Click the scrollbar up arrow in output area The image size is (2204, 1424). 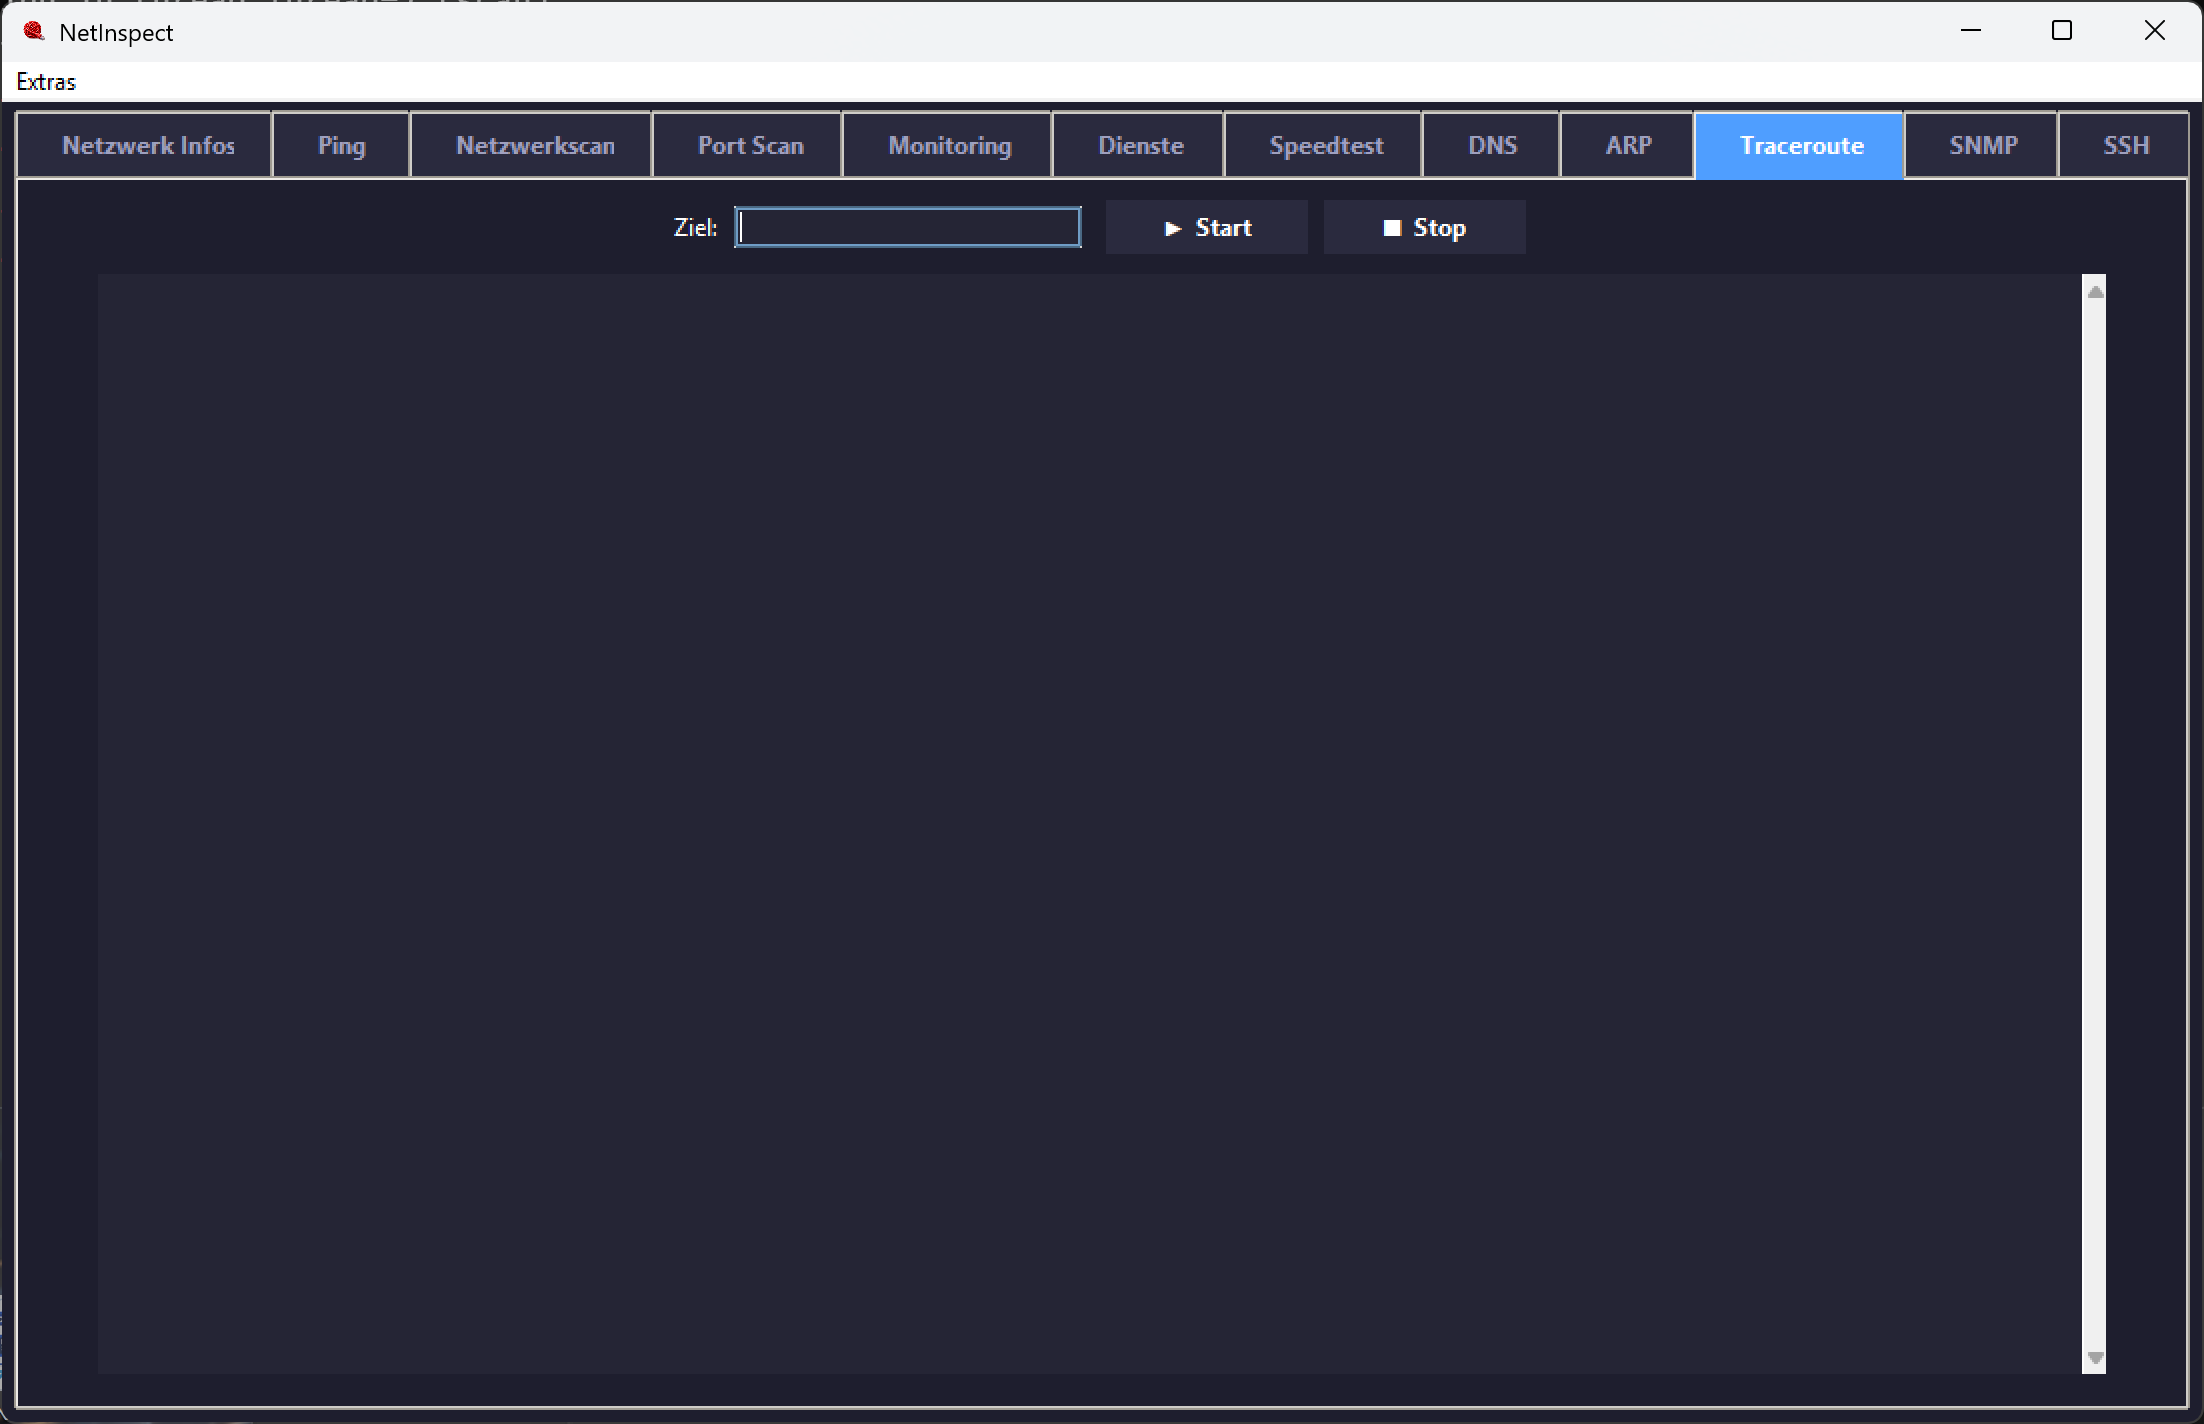[x=2095, y=291]
